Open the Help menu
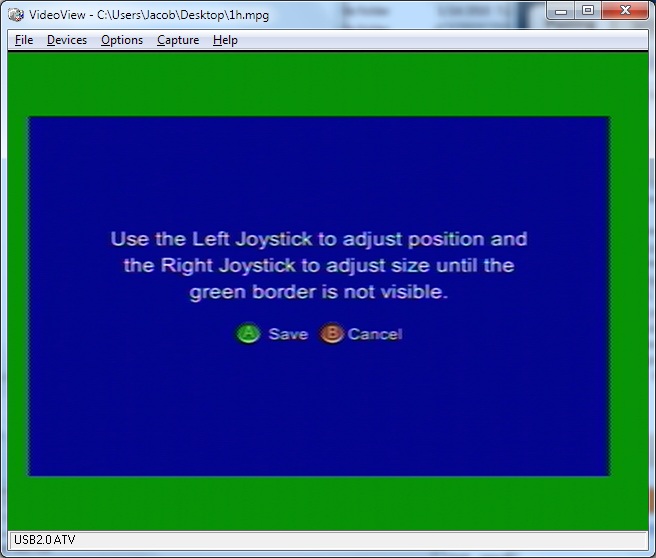 pos(225,40)
